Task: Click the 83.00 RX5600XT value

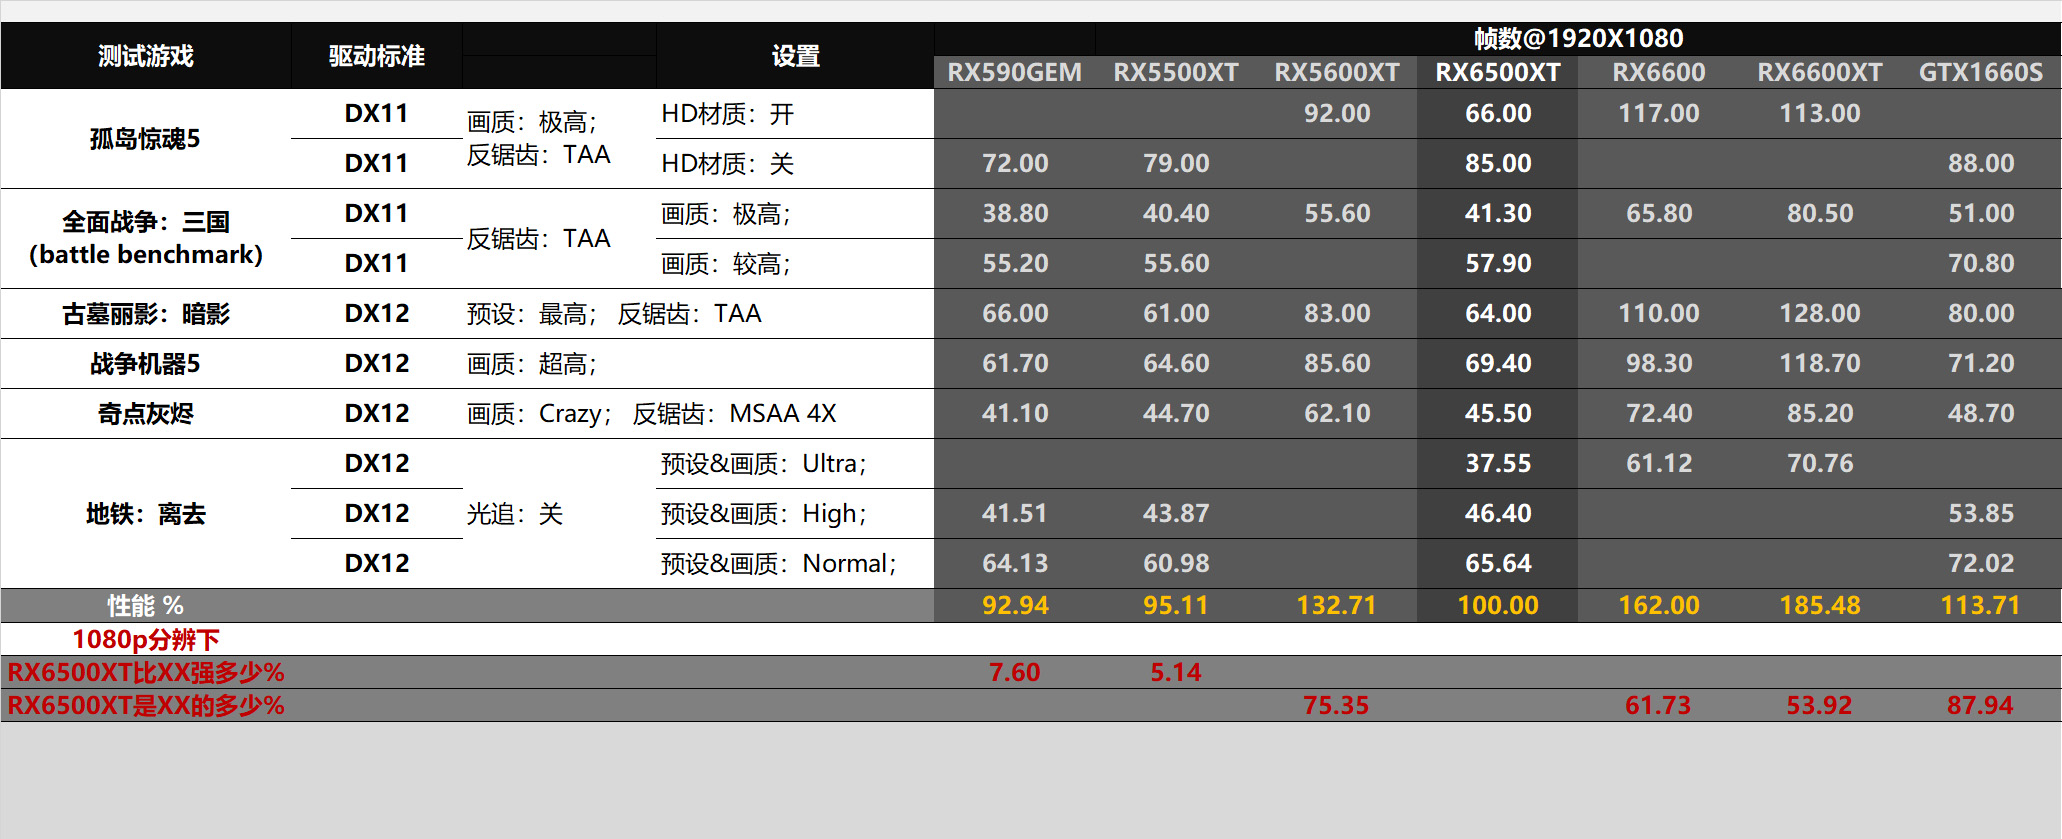Action: pyautogui.click(x=1337, y=313)
